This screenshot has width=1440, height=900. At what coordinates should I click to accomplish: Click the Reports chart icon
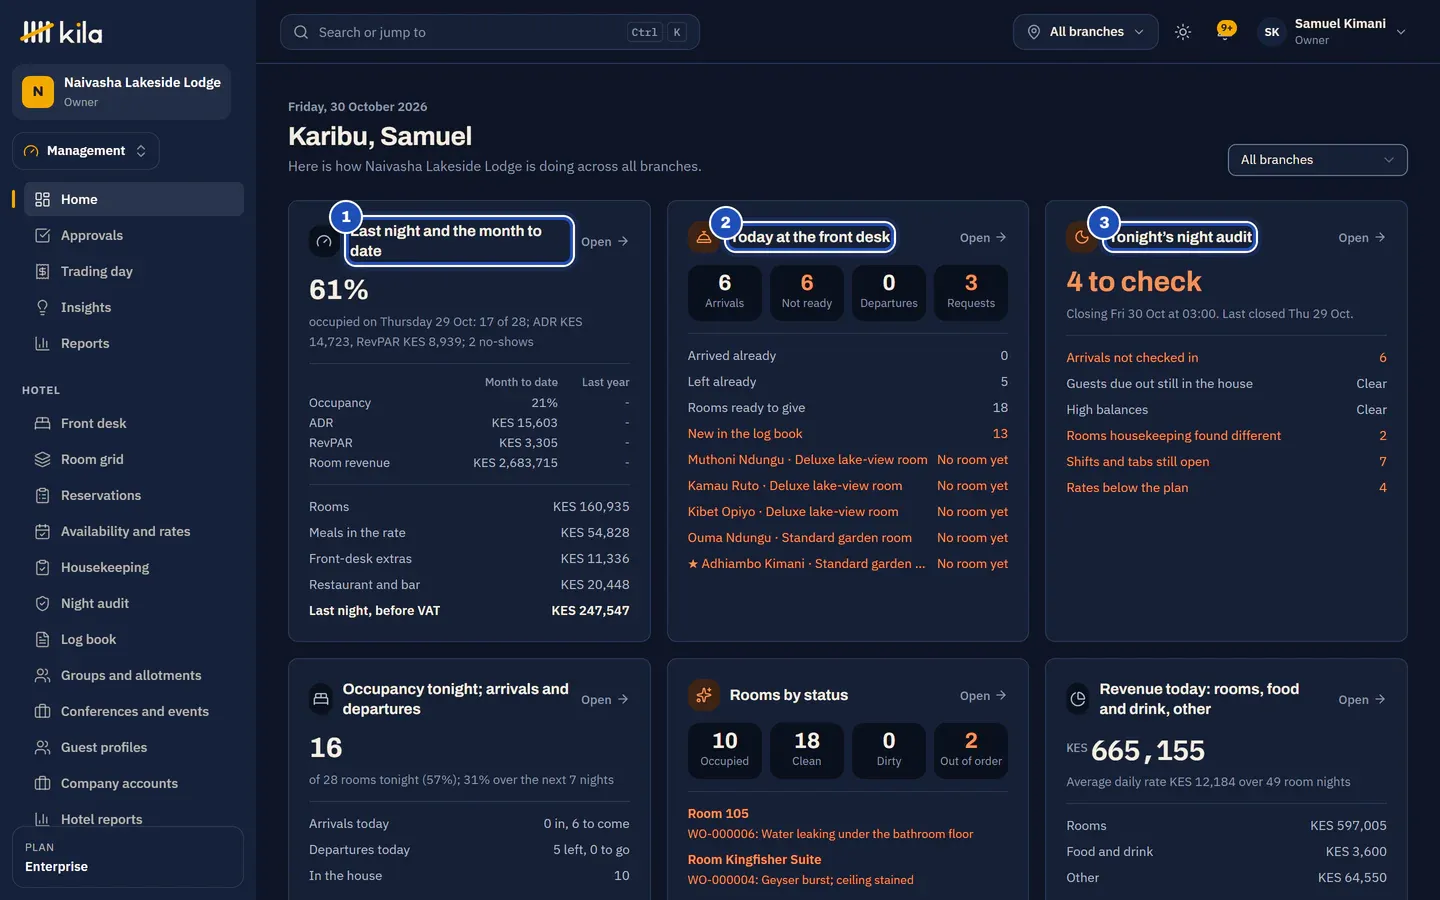click(42, 343)
